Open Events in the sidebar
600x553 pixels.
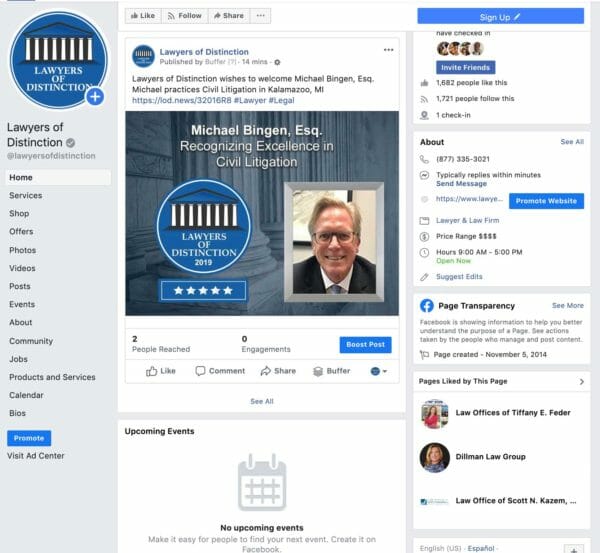click(x=22, y=304)
